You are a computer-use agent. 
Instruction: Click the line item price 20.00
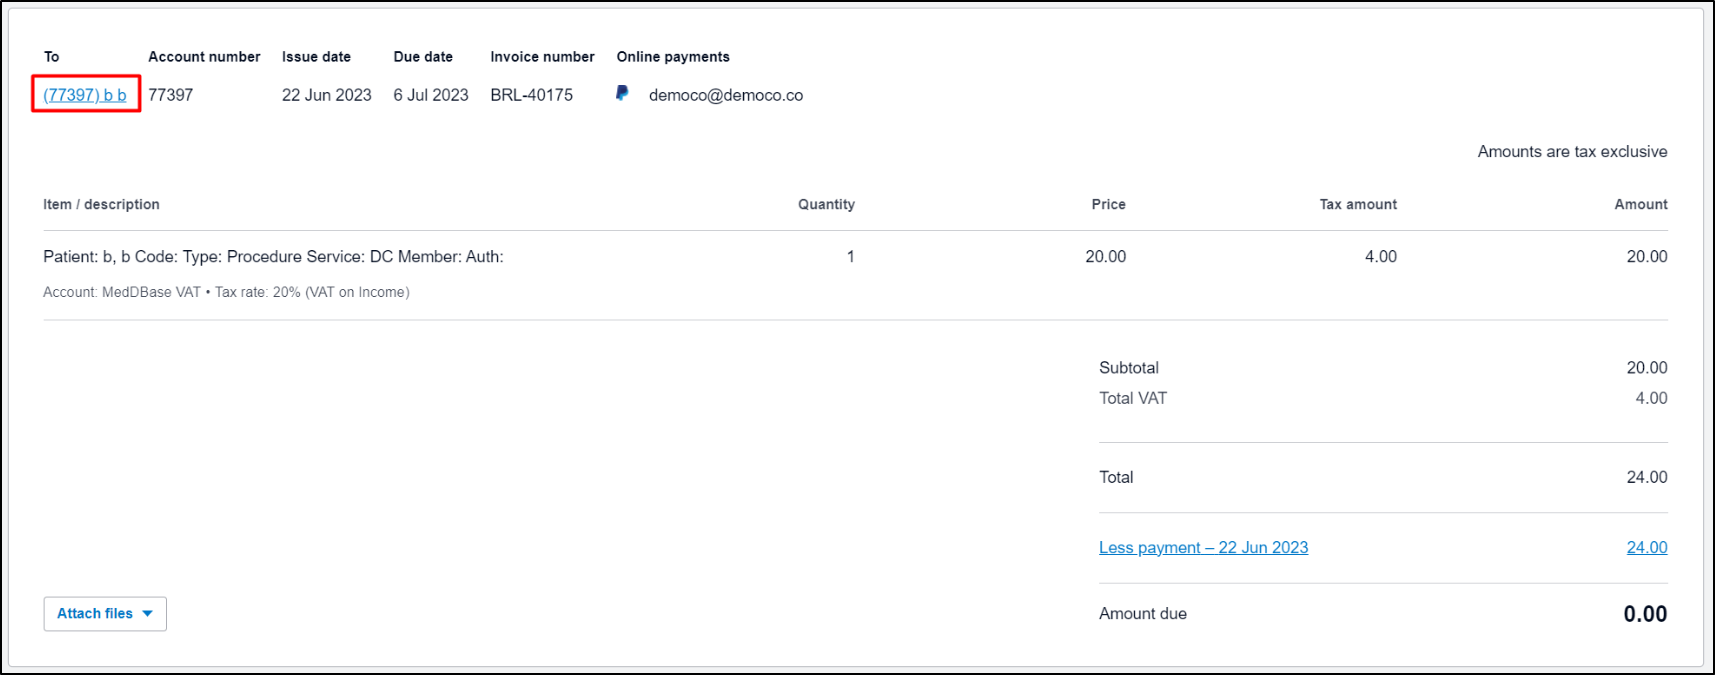point(1105,257)
